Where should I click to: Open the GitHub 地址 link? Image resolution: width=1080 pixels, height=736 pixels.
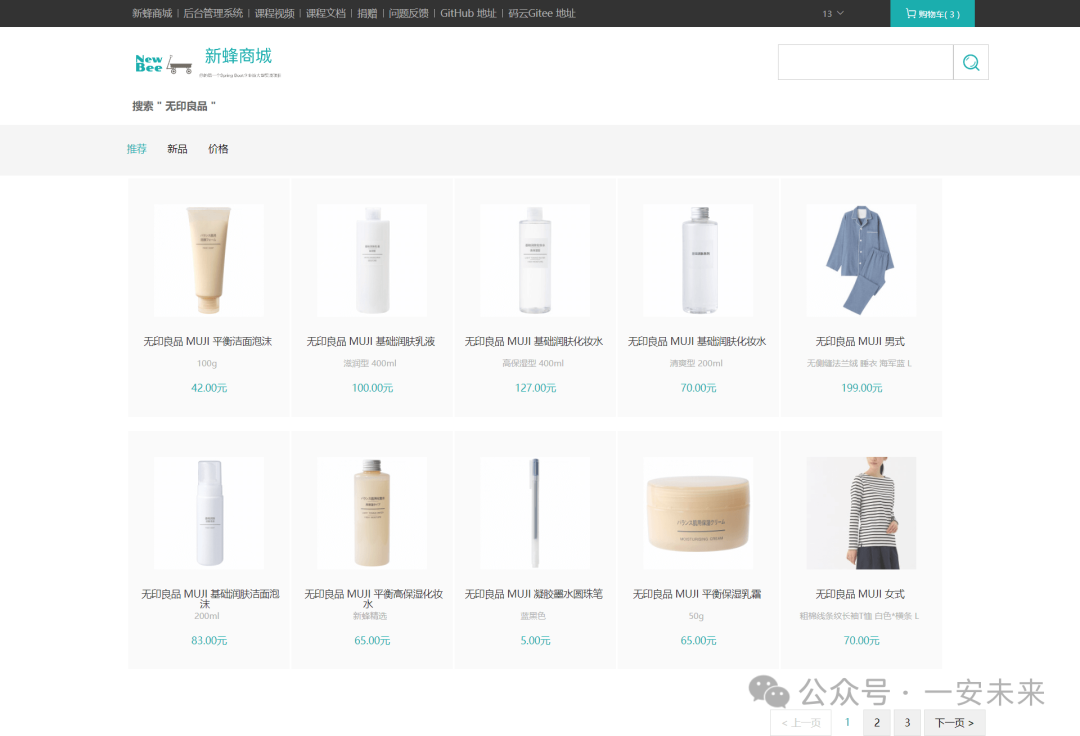pos(468,13)
